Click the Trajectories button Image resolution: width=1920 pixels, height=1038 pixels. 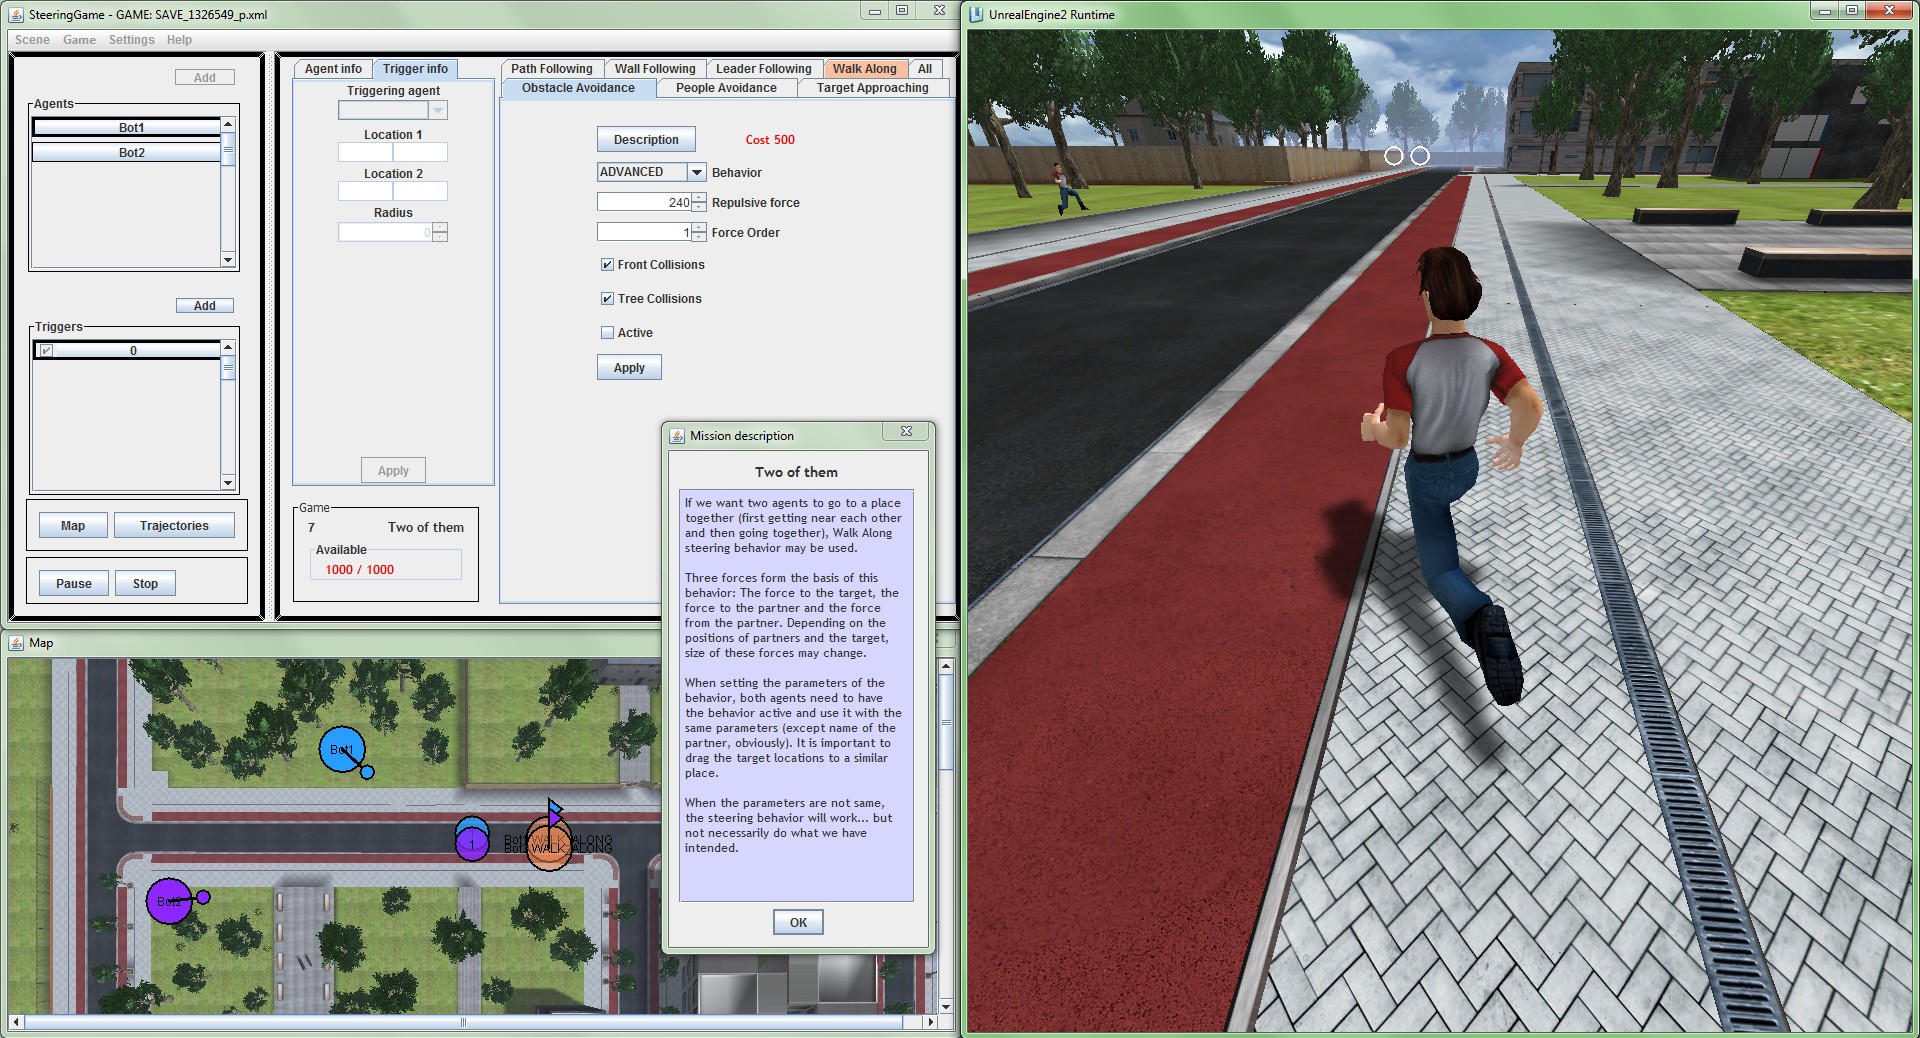click(174, 526)
